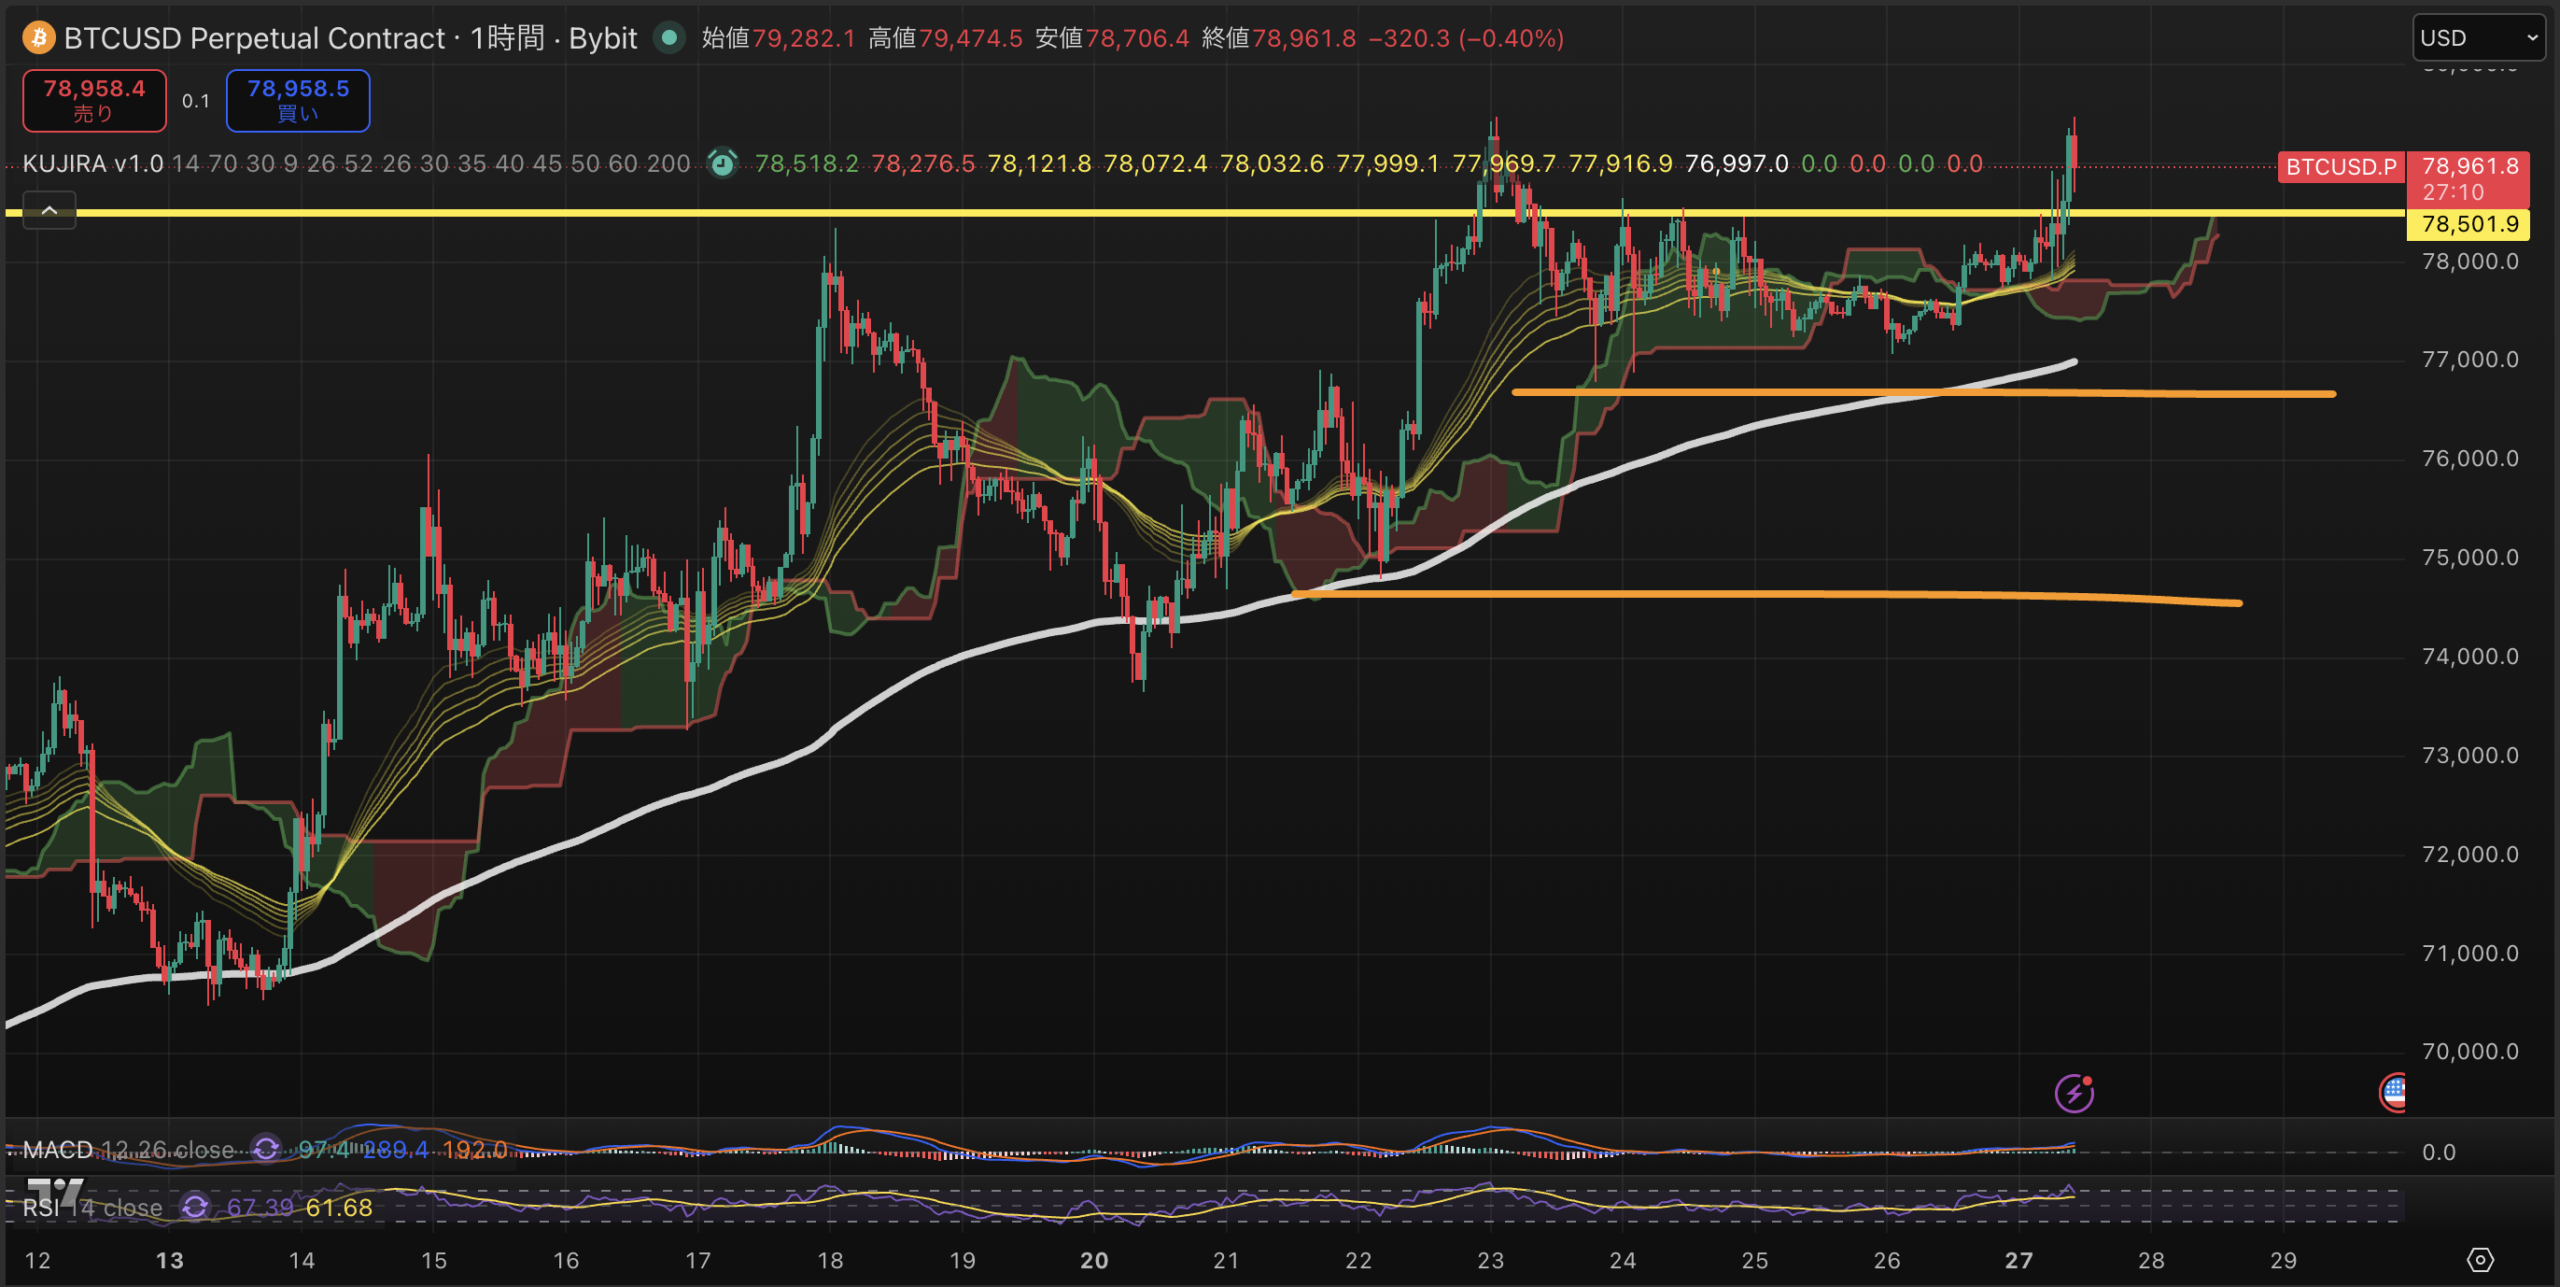Select the KUJIRA v1.0 indicator label
Screen dimensions: 2560x1287
[x=93, y=163]
